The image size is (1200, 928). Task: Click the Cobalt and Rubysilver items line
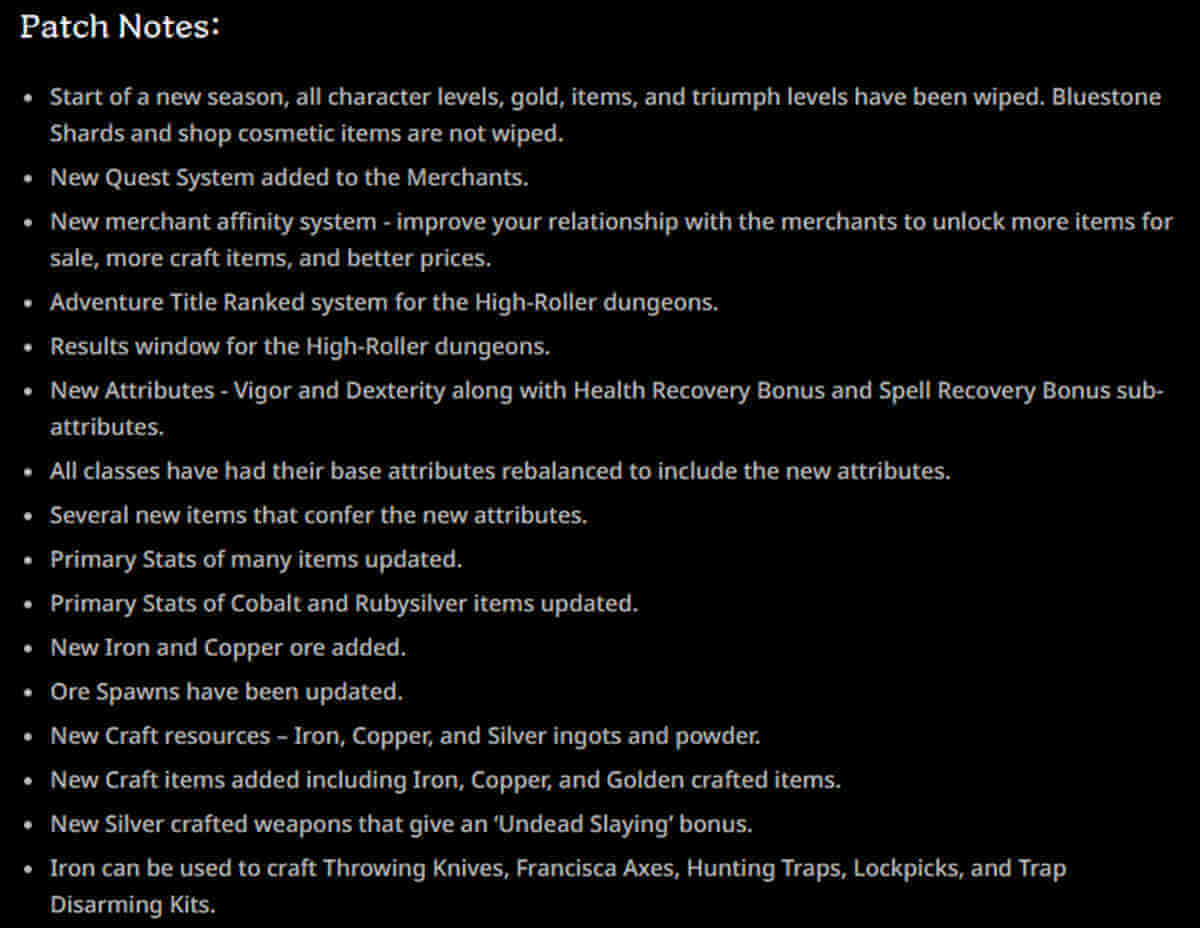click(x=344, y=603)
